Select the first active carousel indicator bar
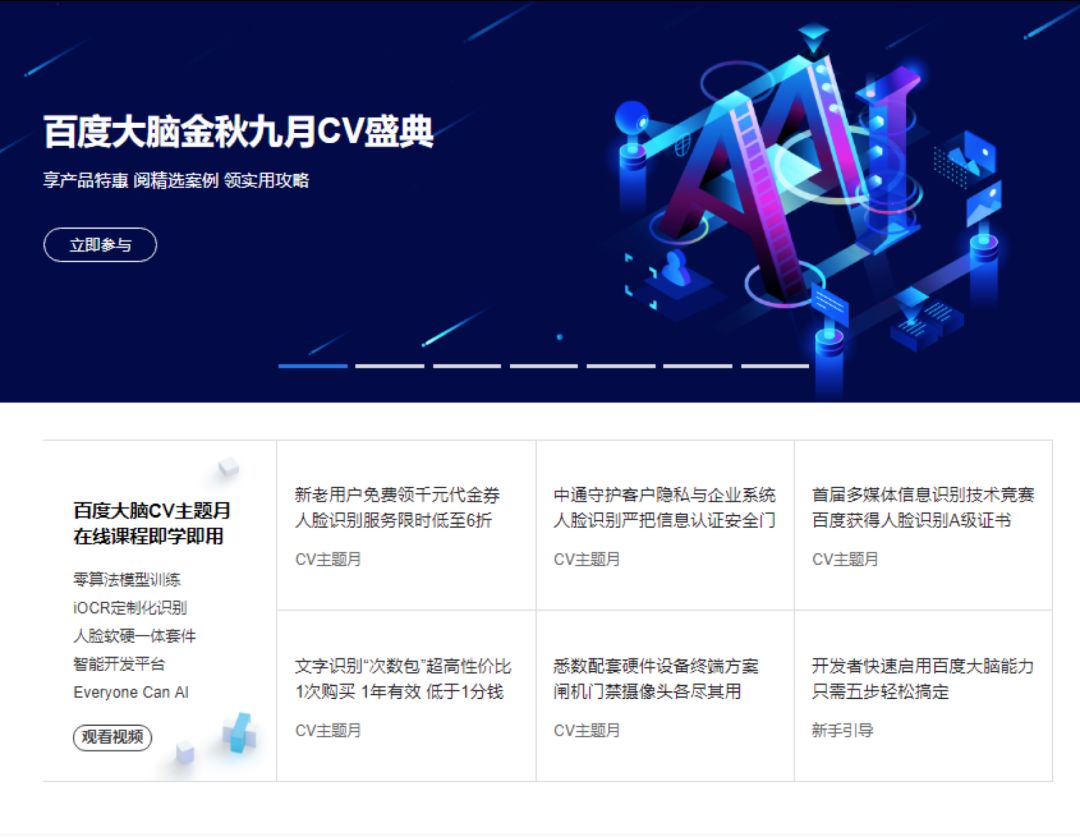The height and width of the screenshot is (837, 1080). pyautogui.click(x=313, y=366)
